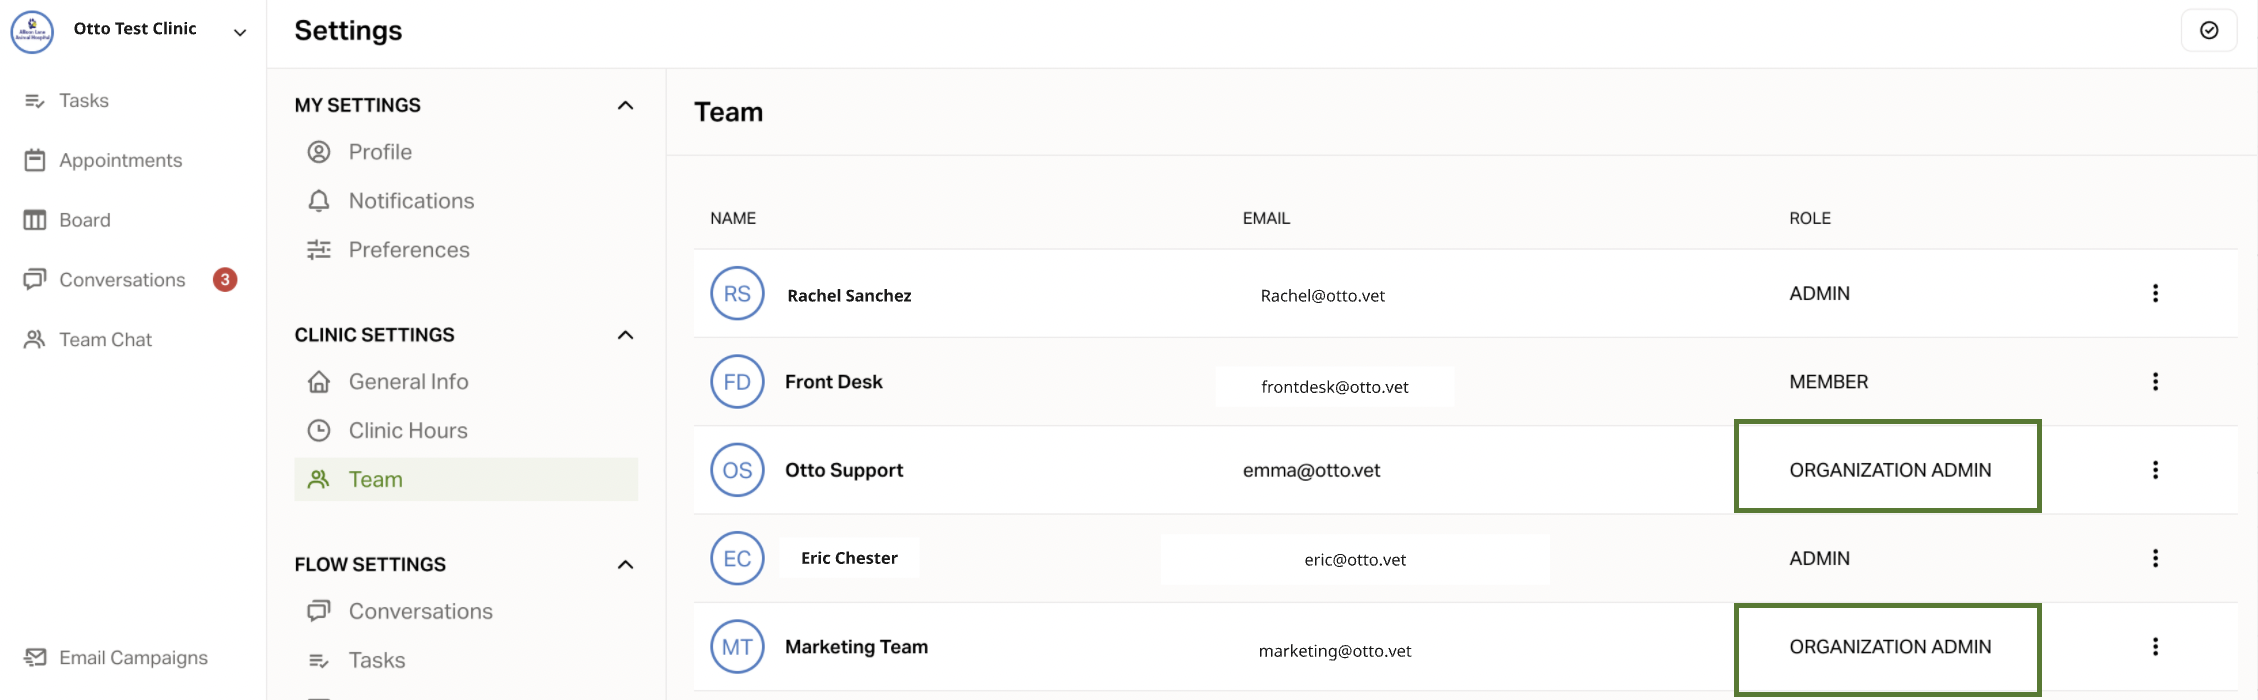
Task: Click the Marketing Team Organization Admin role
Action: click(x=1889, y=647)
